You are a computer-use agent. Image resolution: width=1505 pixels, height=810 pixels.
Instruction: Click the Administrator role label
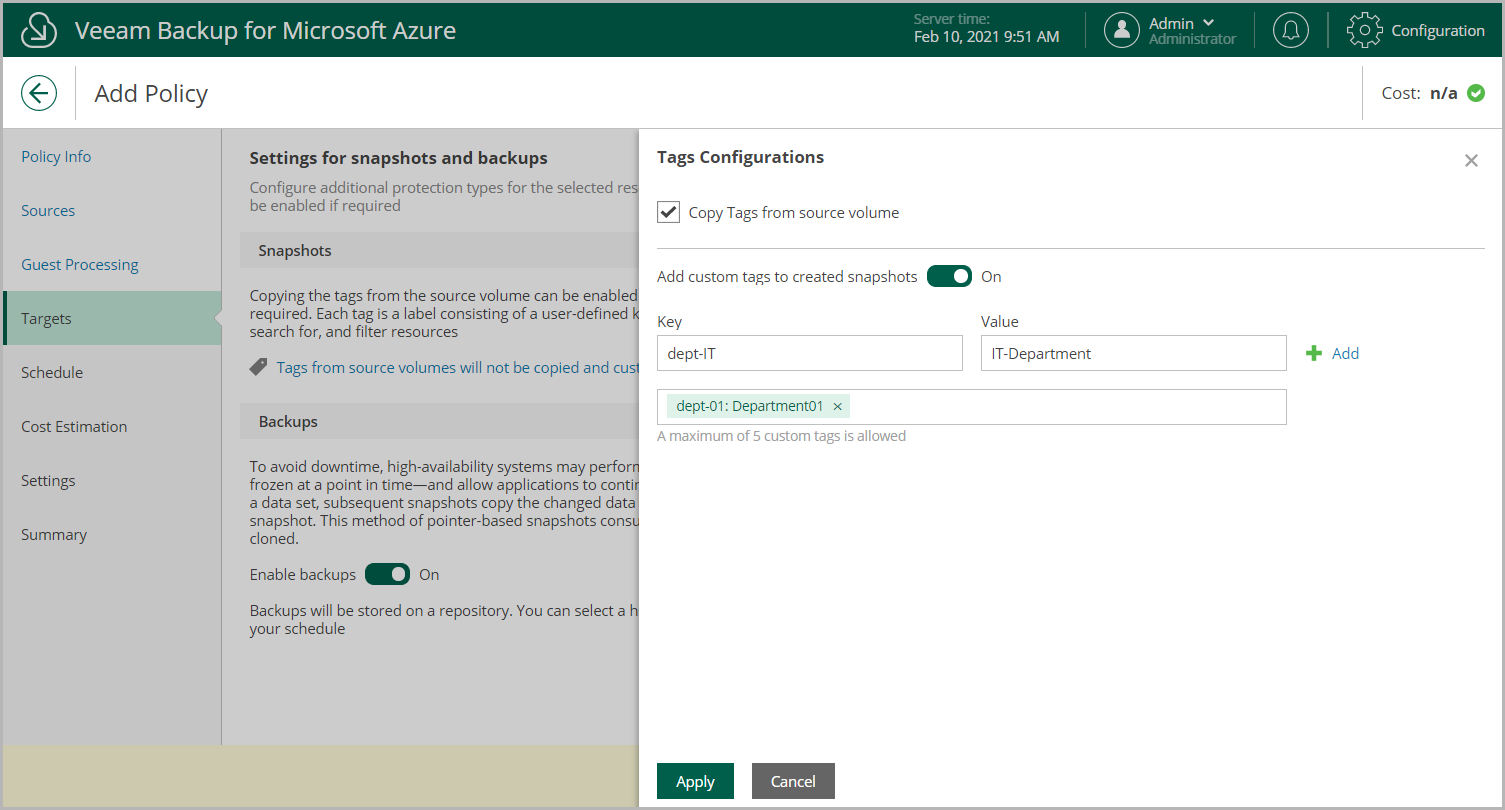coord(1192,39)
